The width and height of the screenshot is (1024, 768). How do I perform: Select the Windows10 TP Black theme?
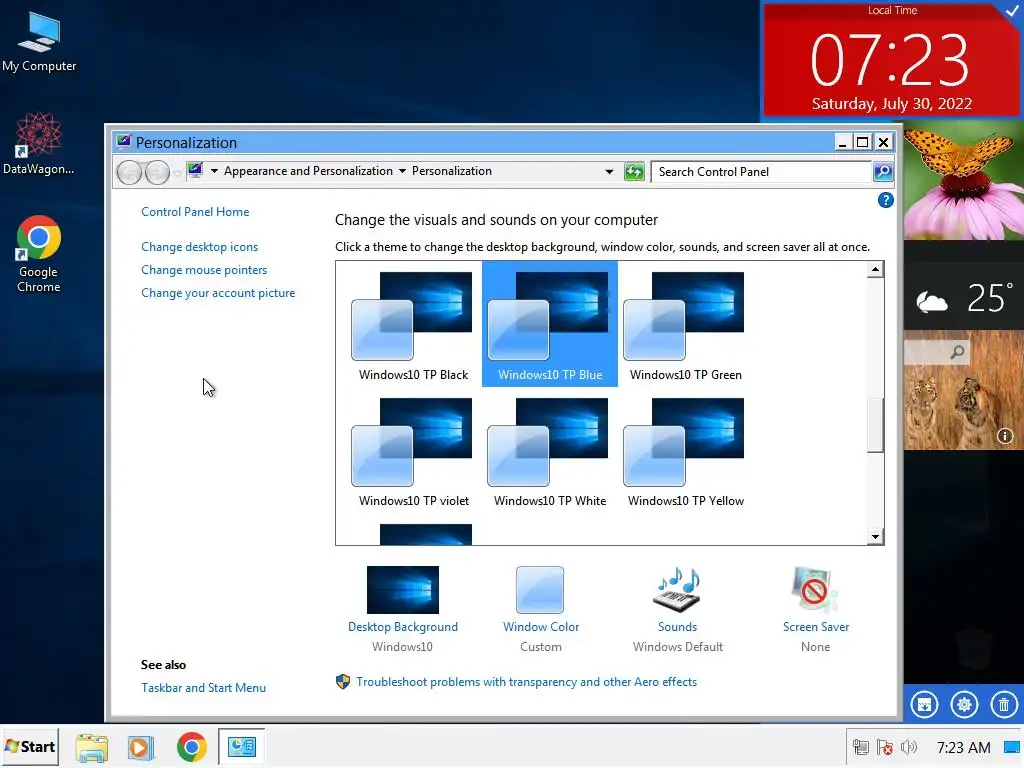click(413, 325)
